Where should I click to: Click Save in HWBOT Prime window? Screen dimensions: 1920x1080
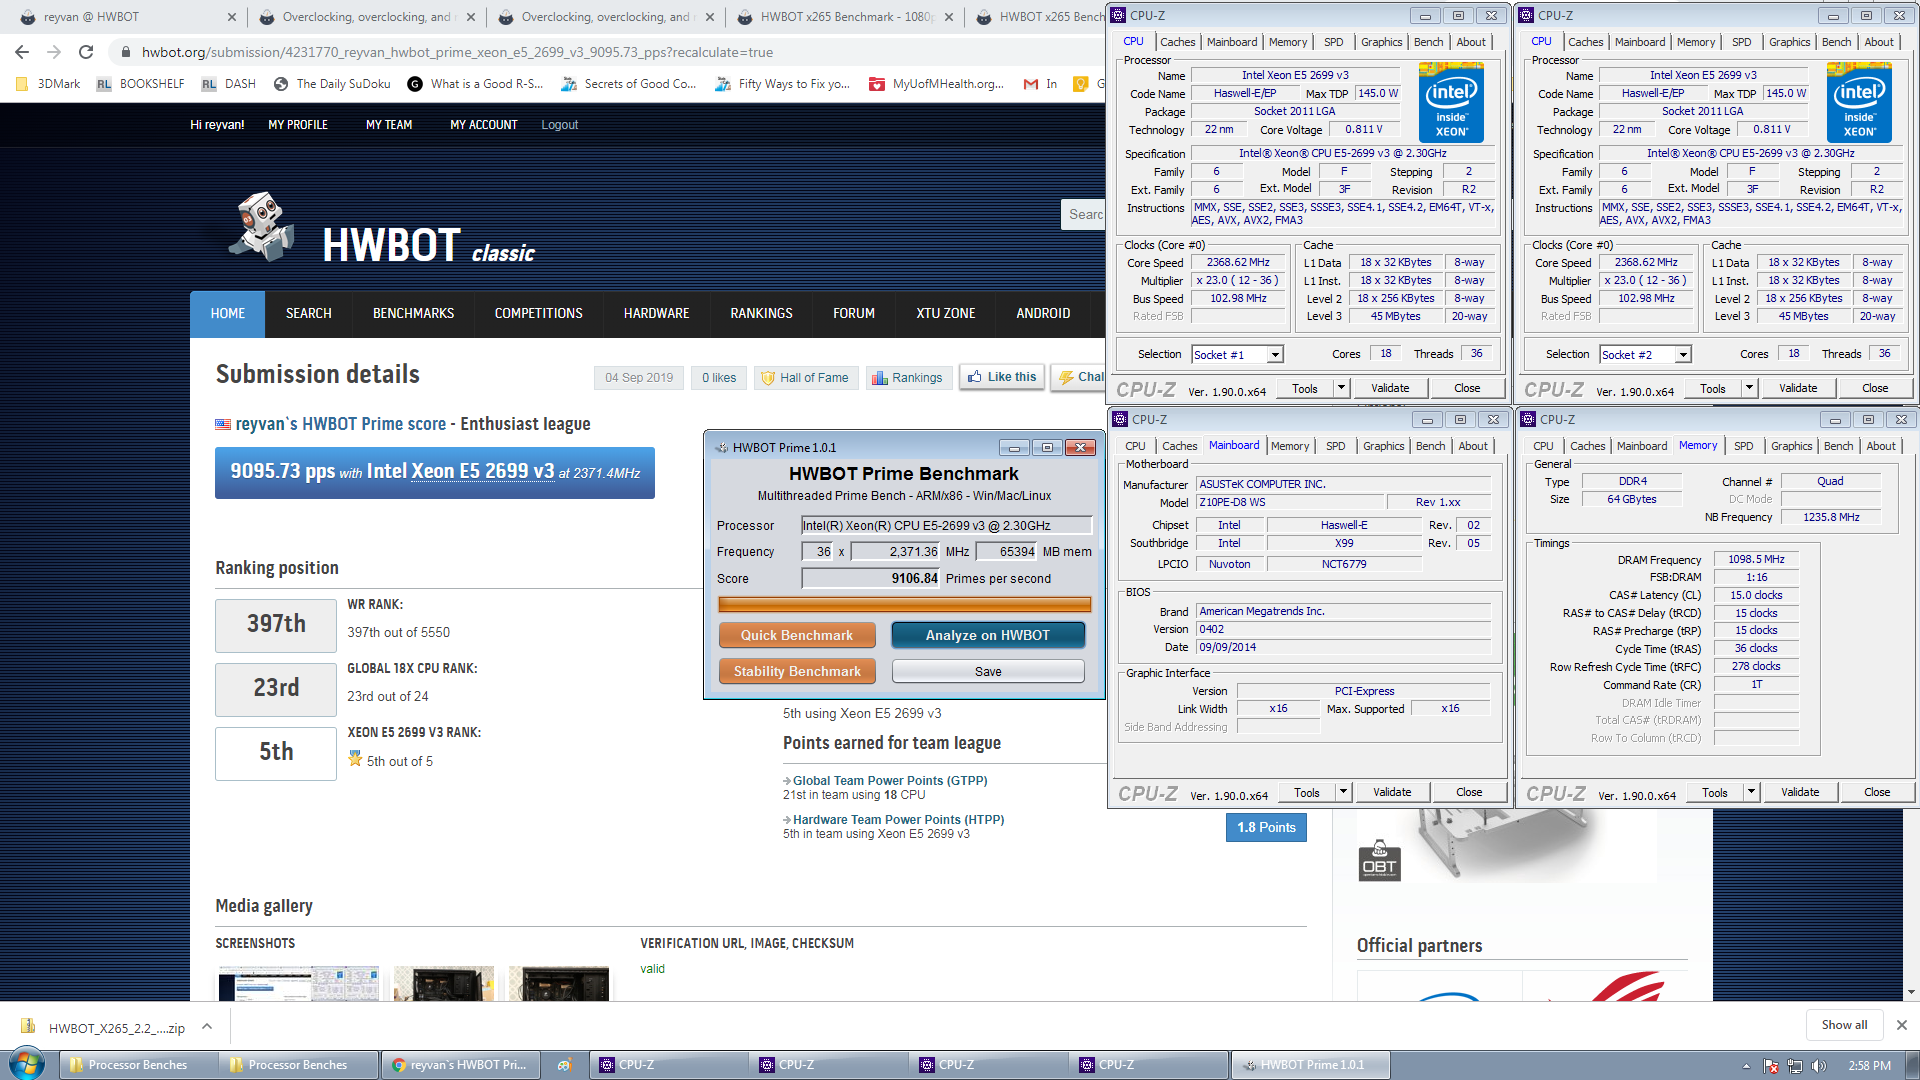click(987, 671)
